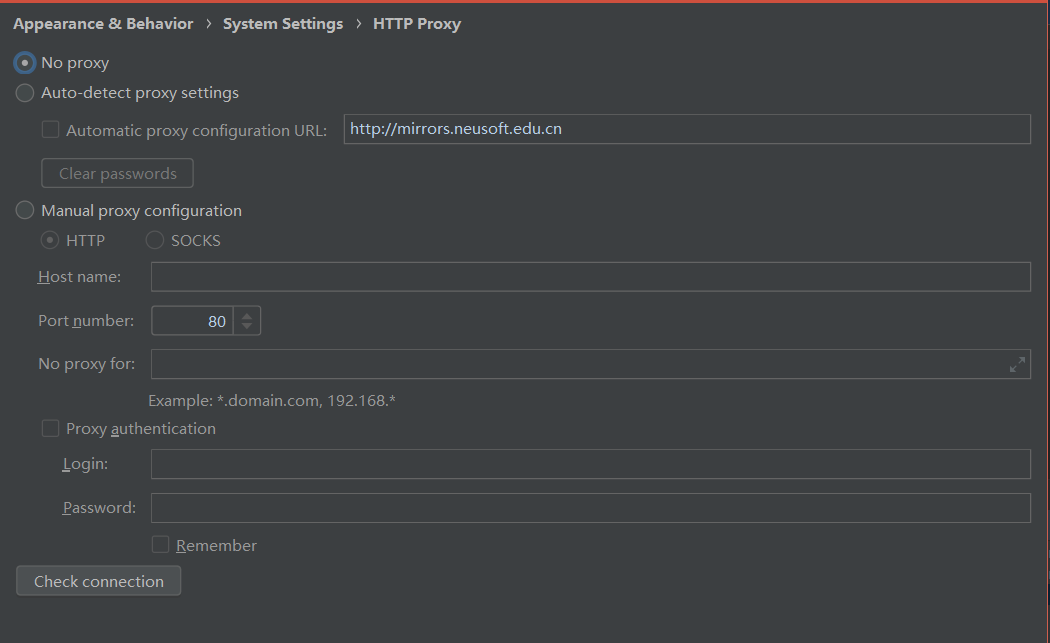Click the HTTP Proxy breadcrumb label
Screen dimensions: 1050x643
[417, 23]
